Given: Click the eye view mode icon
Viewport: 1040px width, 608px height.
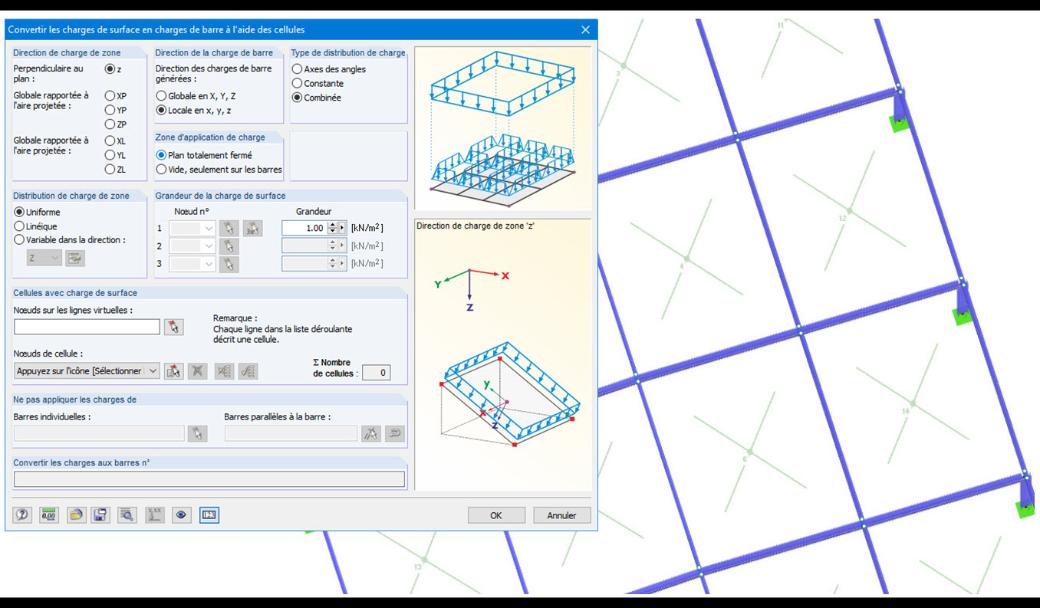Looking at the screenshot, I should pyautogui.click(x=181, y=515).
